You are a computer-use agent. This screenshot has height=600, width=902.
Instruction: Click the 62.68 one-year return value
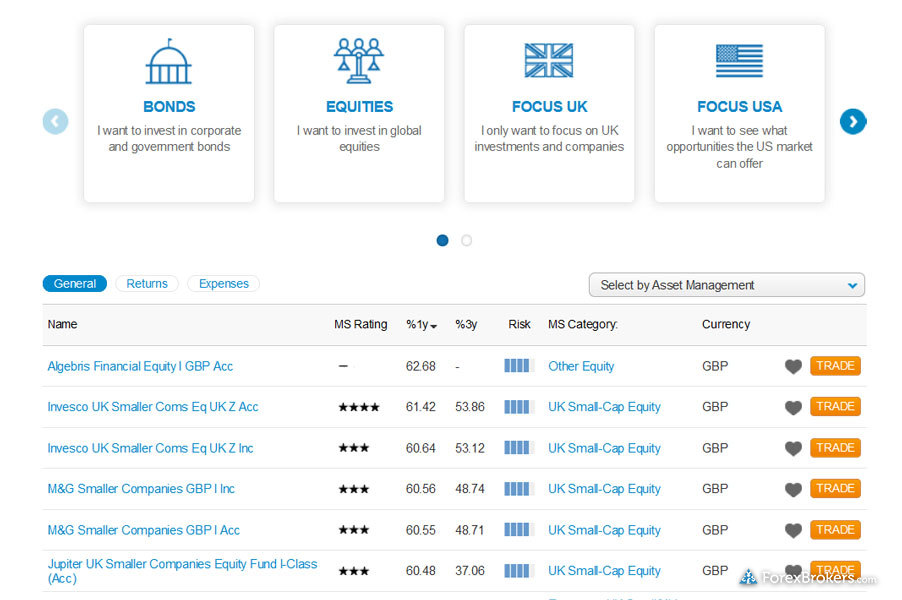point(421,366)
